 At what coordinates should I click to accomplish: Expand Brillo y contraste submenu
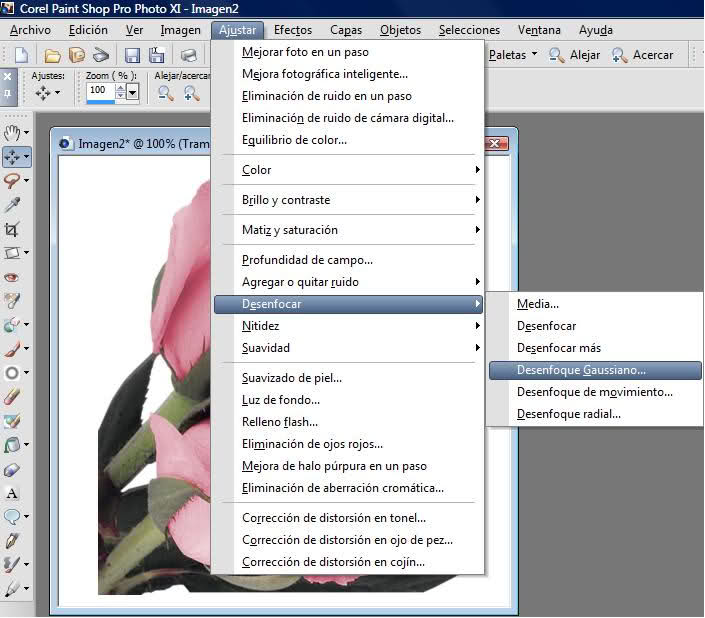[348, 200]
